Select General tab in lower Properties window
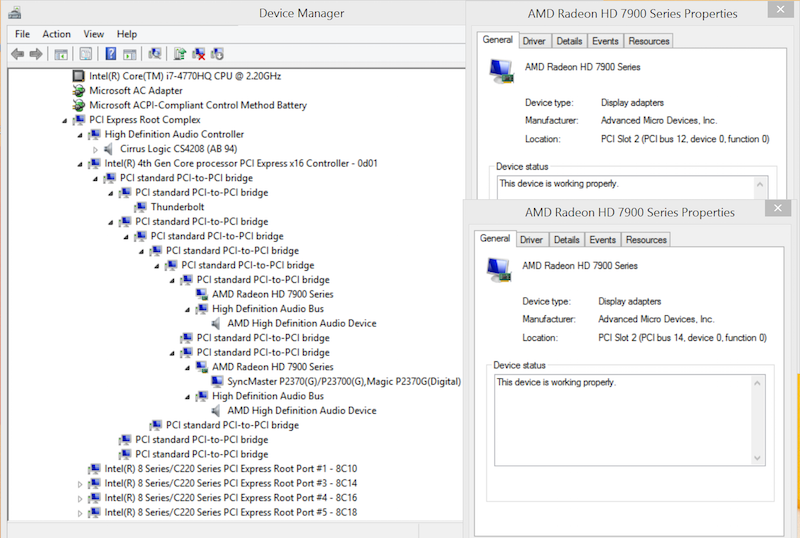The image size is (800, 538). click(x=495, y=238)
